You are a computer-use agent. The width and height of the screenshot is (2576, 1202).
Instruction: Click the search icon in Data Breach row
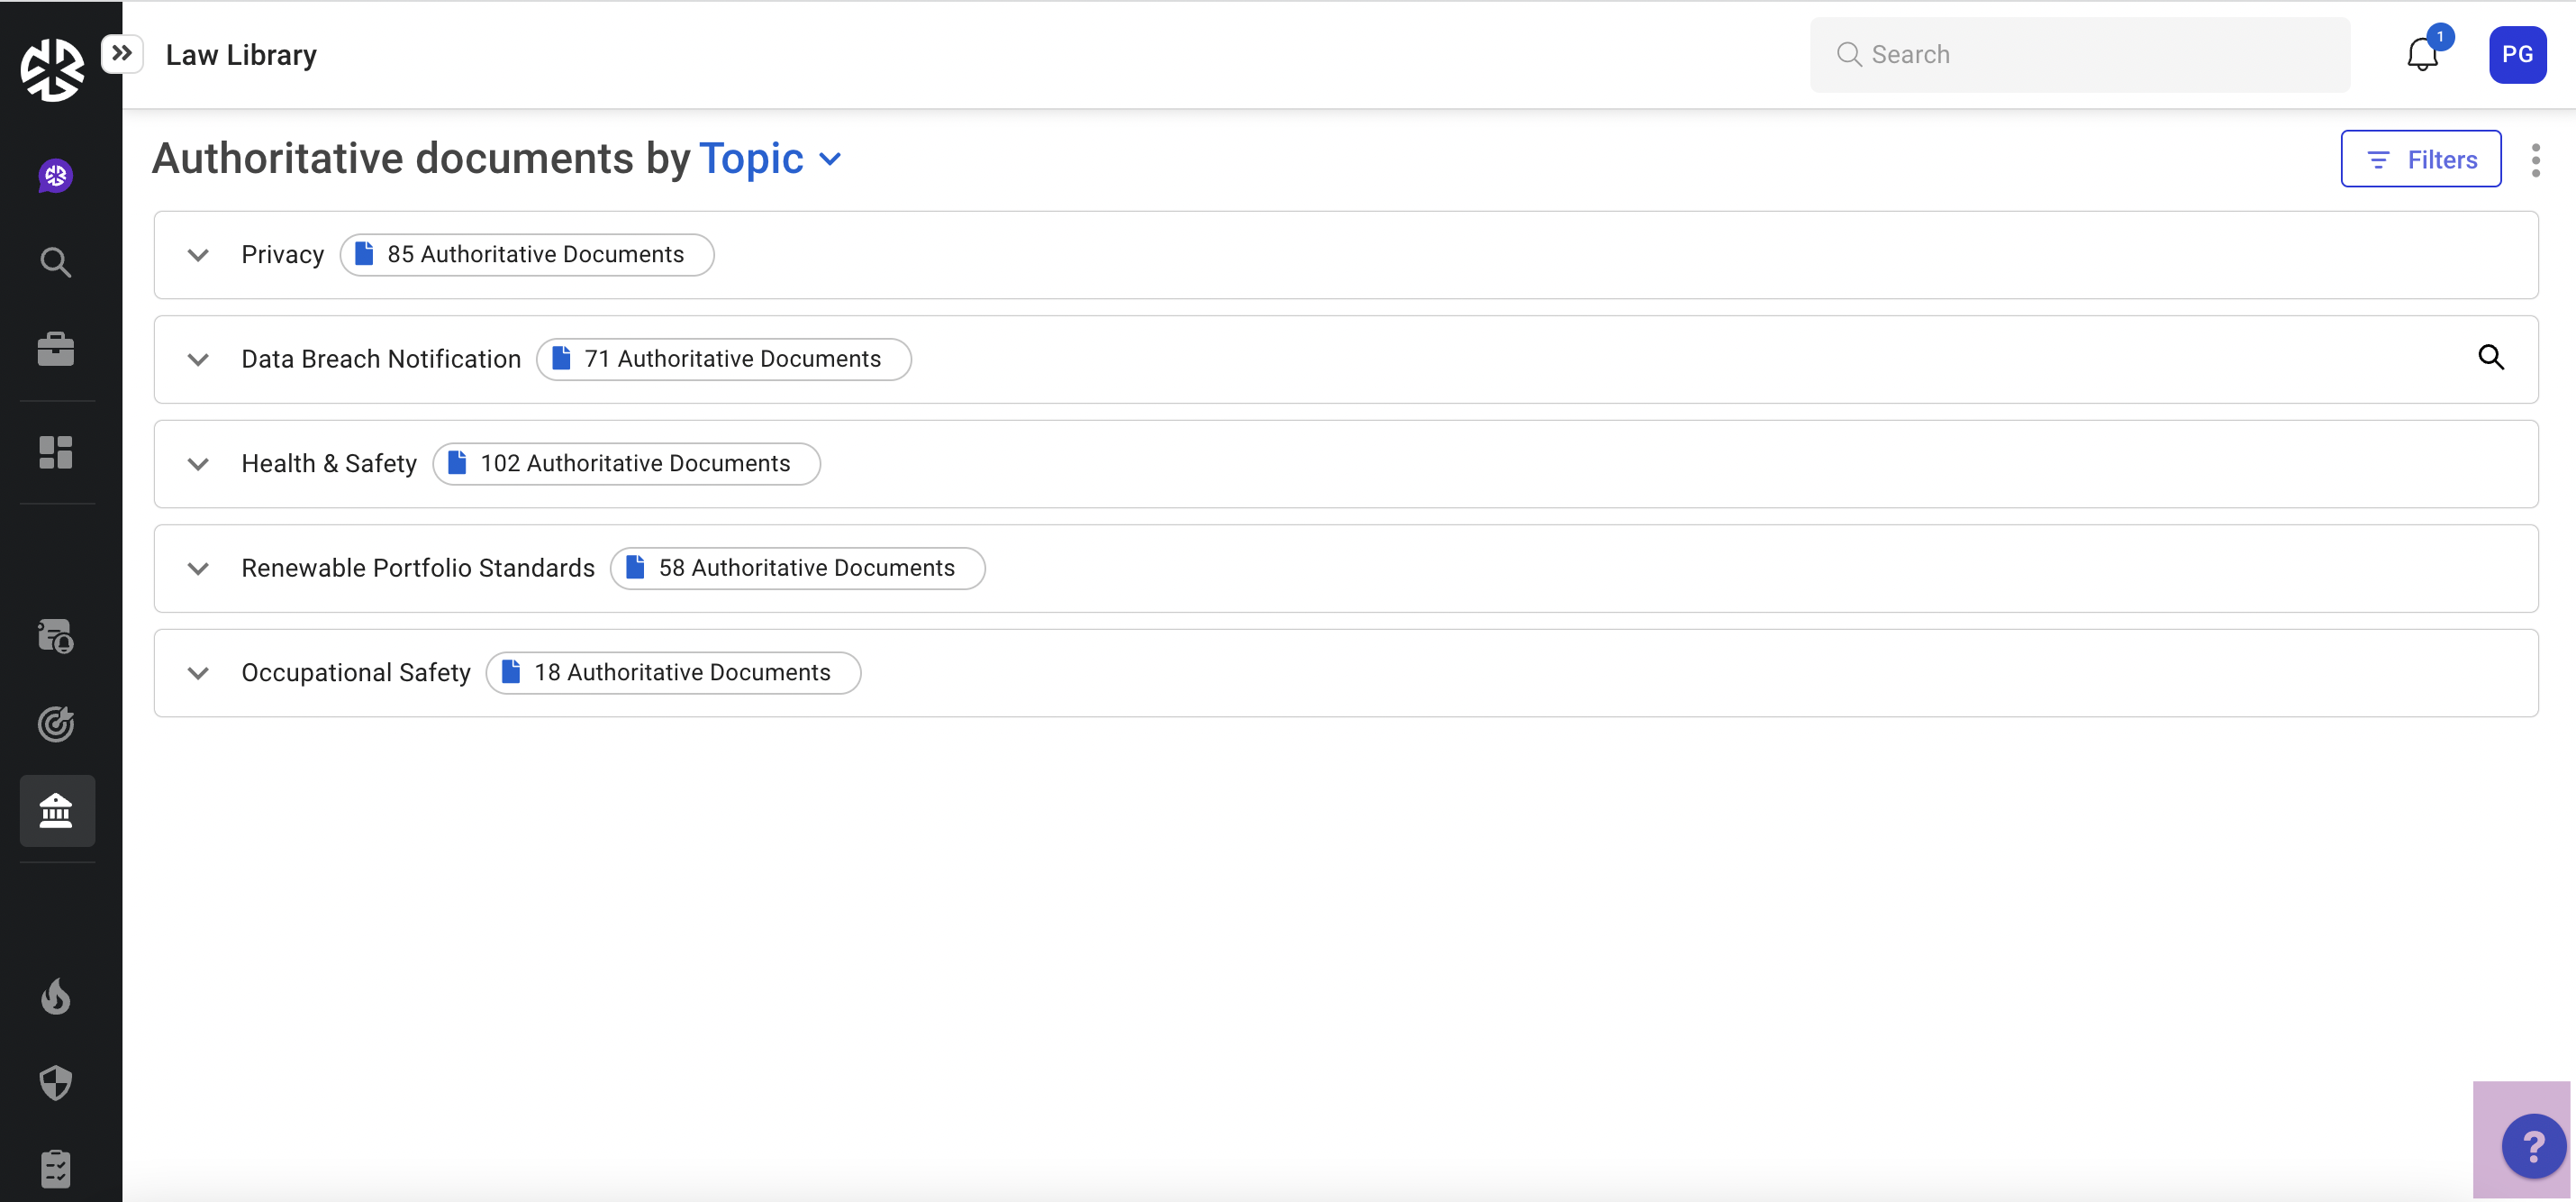2490,357
